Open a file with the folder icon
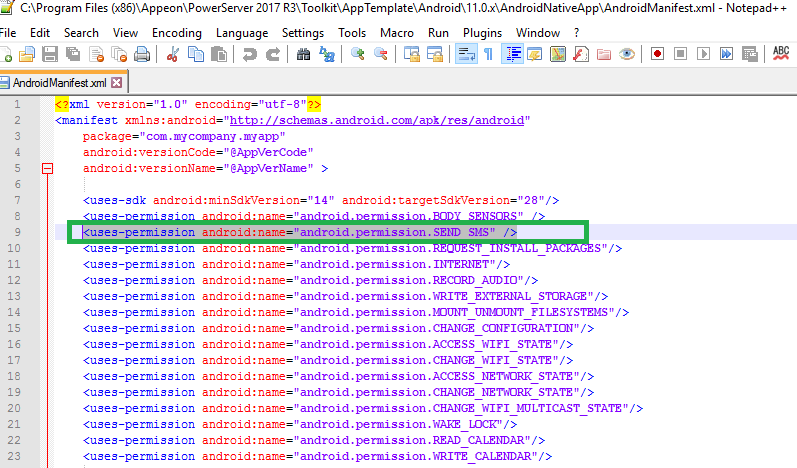 [26, 54]
